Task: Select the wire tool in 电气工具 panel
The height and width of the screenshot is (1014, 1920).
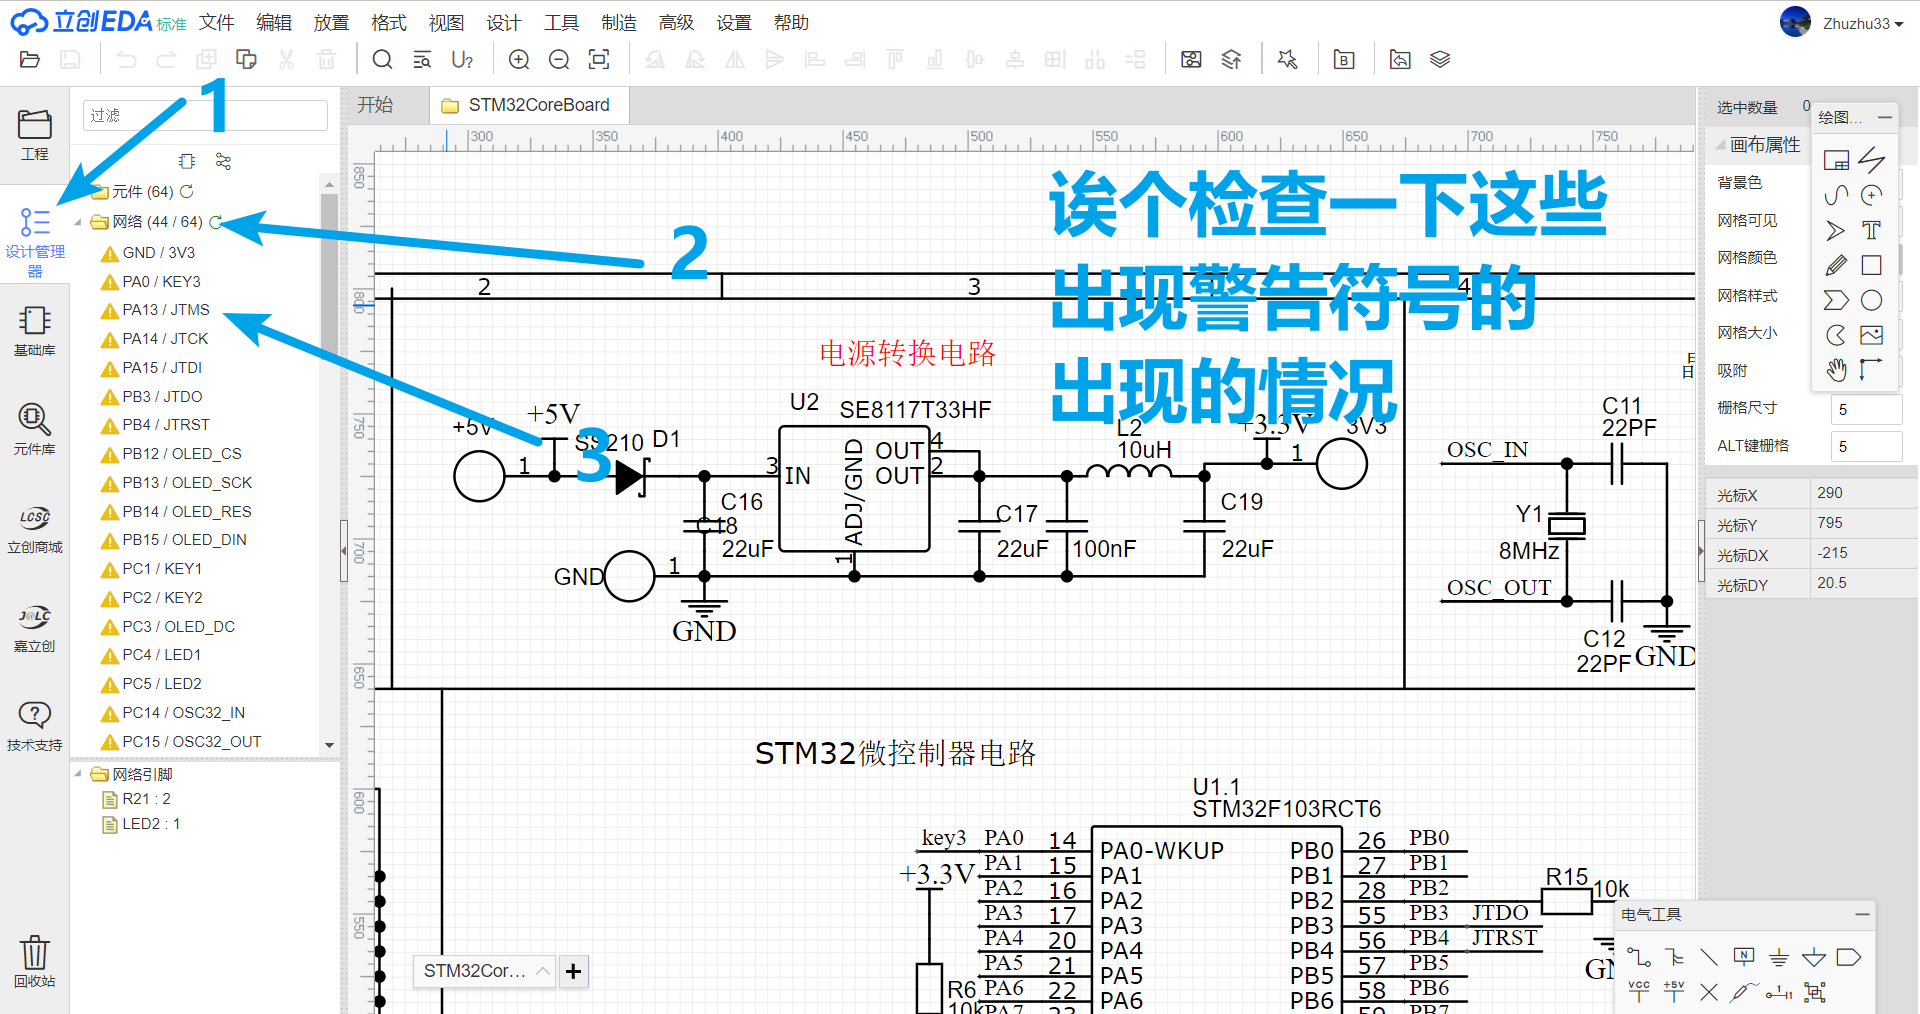Action: 1638,957
